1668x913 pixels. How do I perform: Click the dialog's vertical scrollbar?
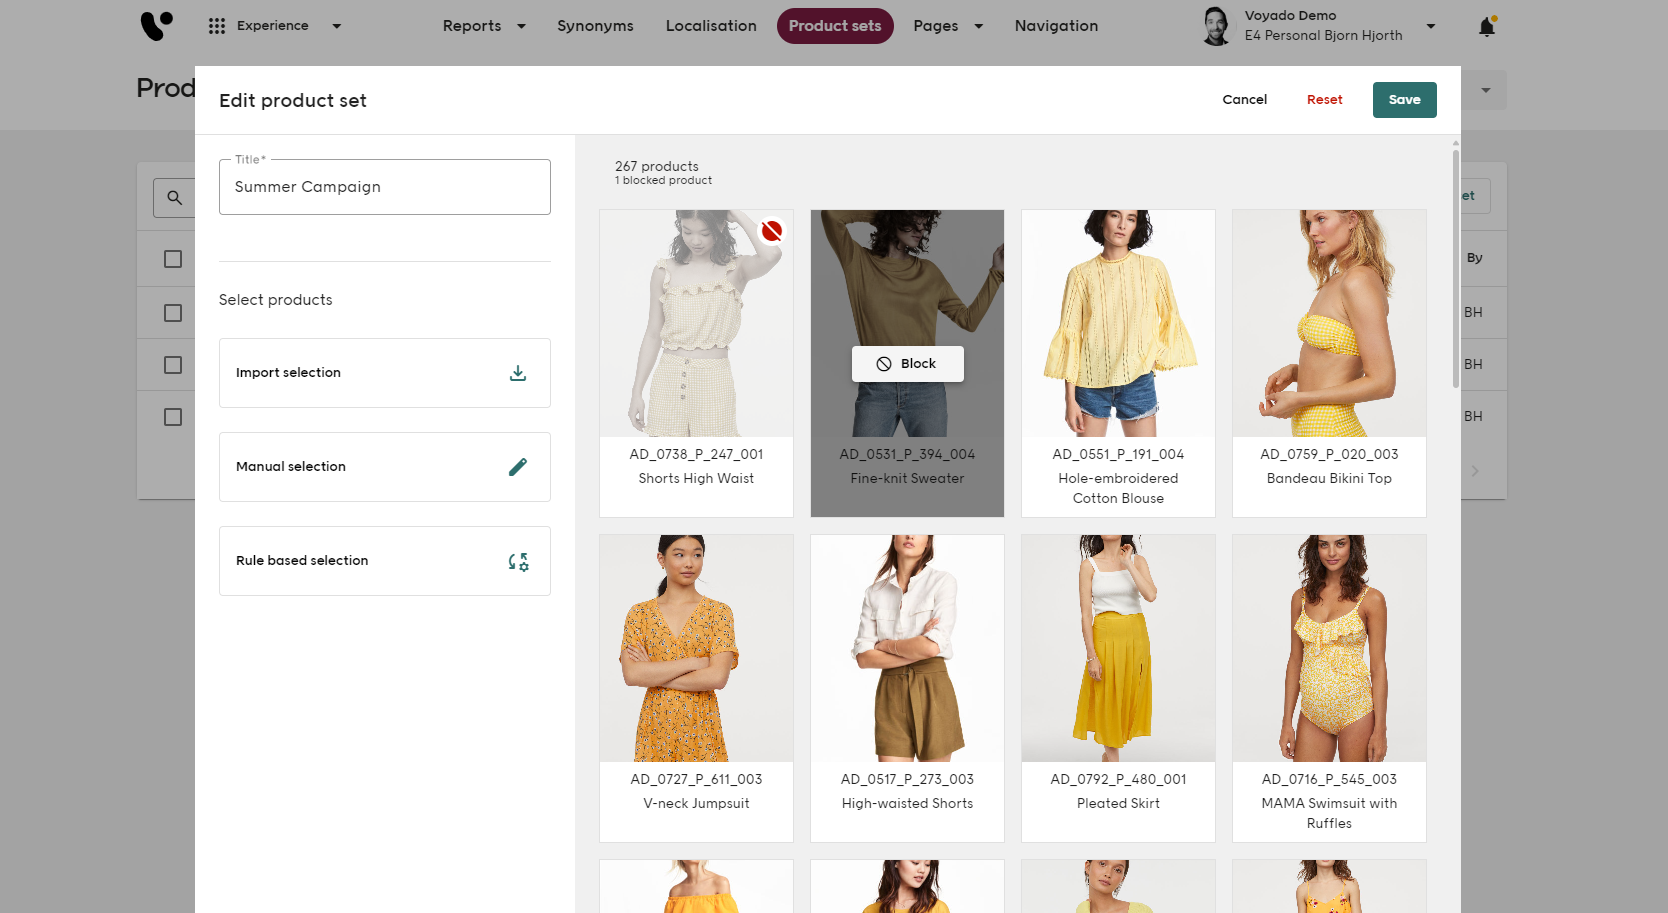[x=1455, y=268]
